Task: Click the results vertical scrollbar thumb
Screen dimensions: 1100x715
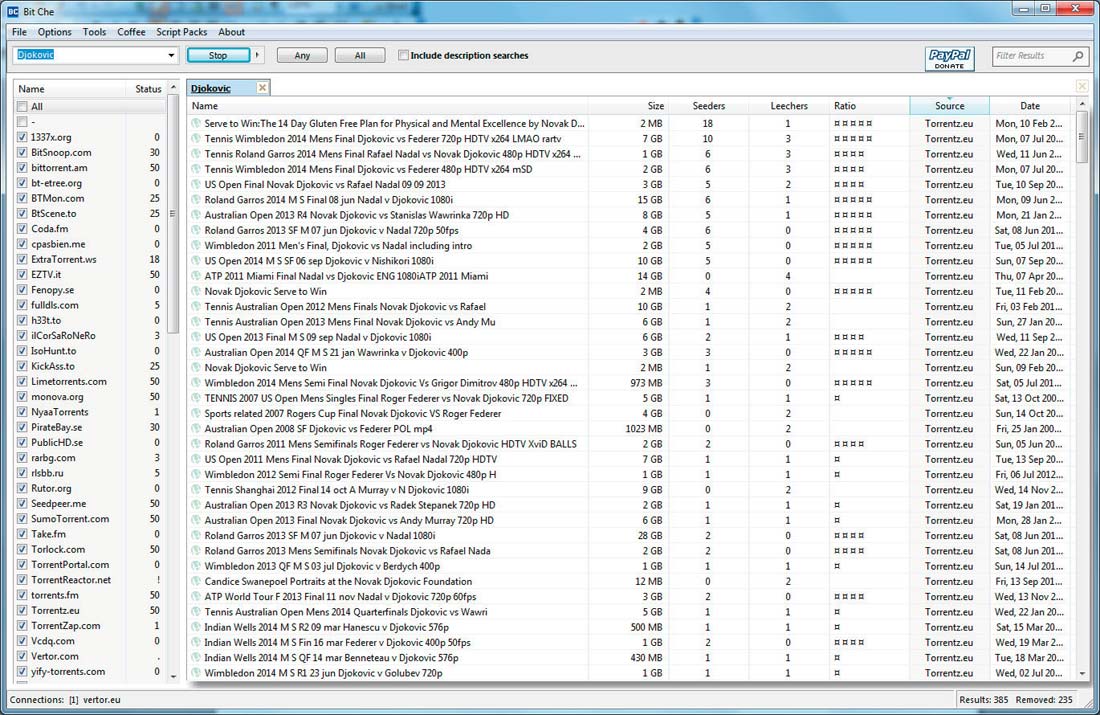Action: click(1082, 137)
